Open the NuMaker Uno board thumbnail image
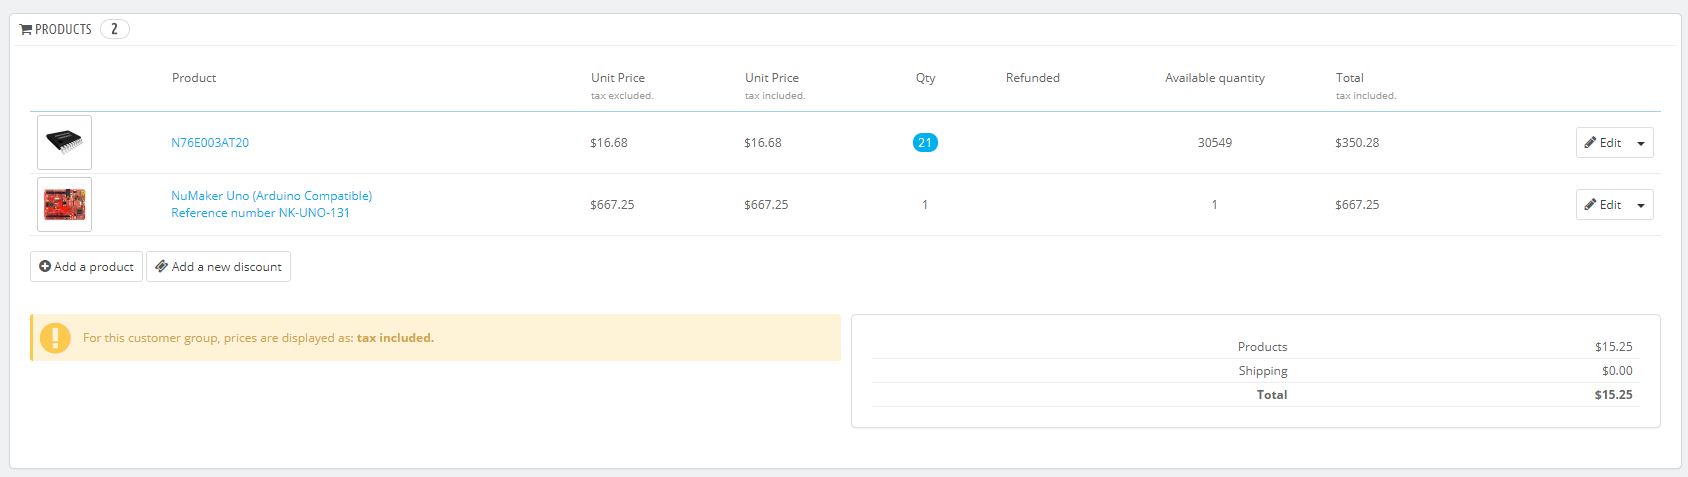Screen dimensions: 1688x477 [x=64, y=204]
